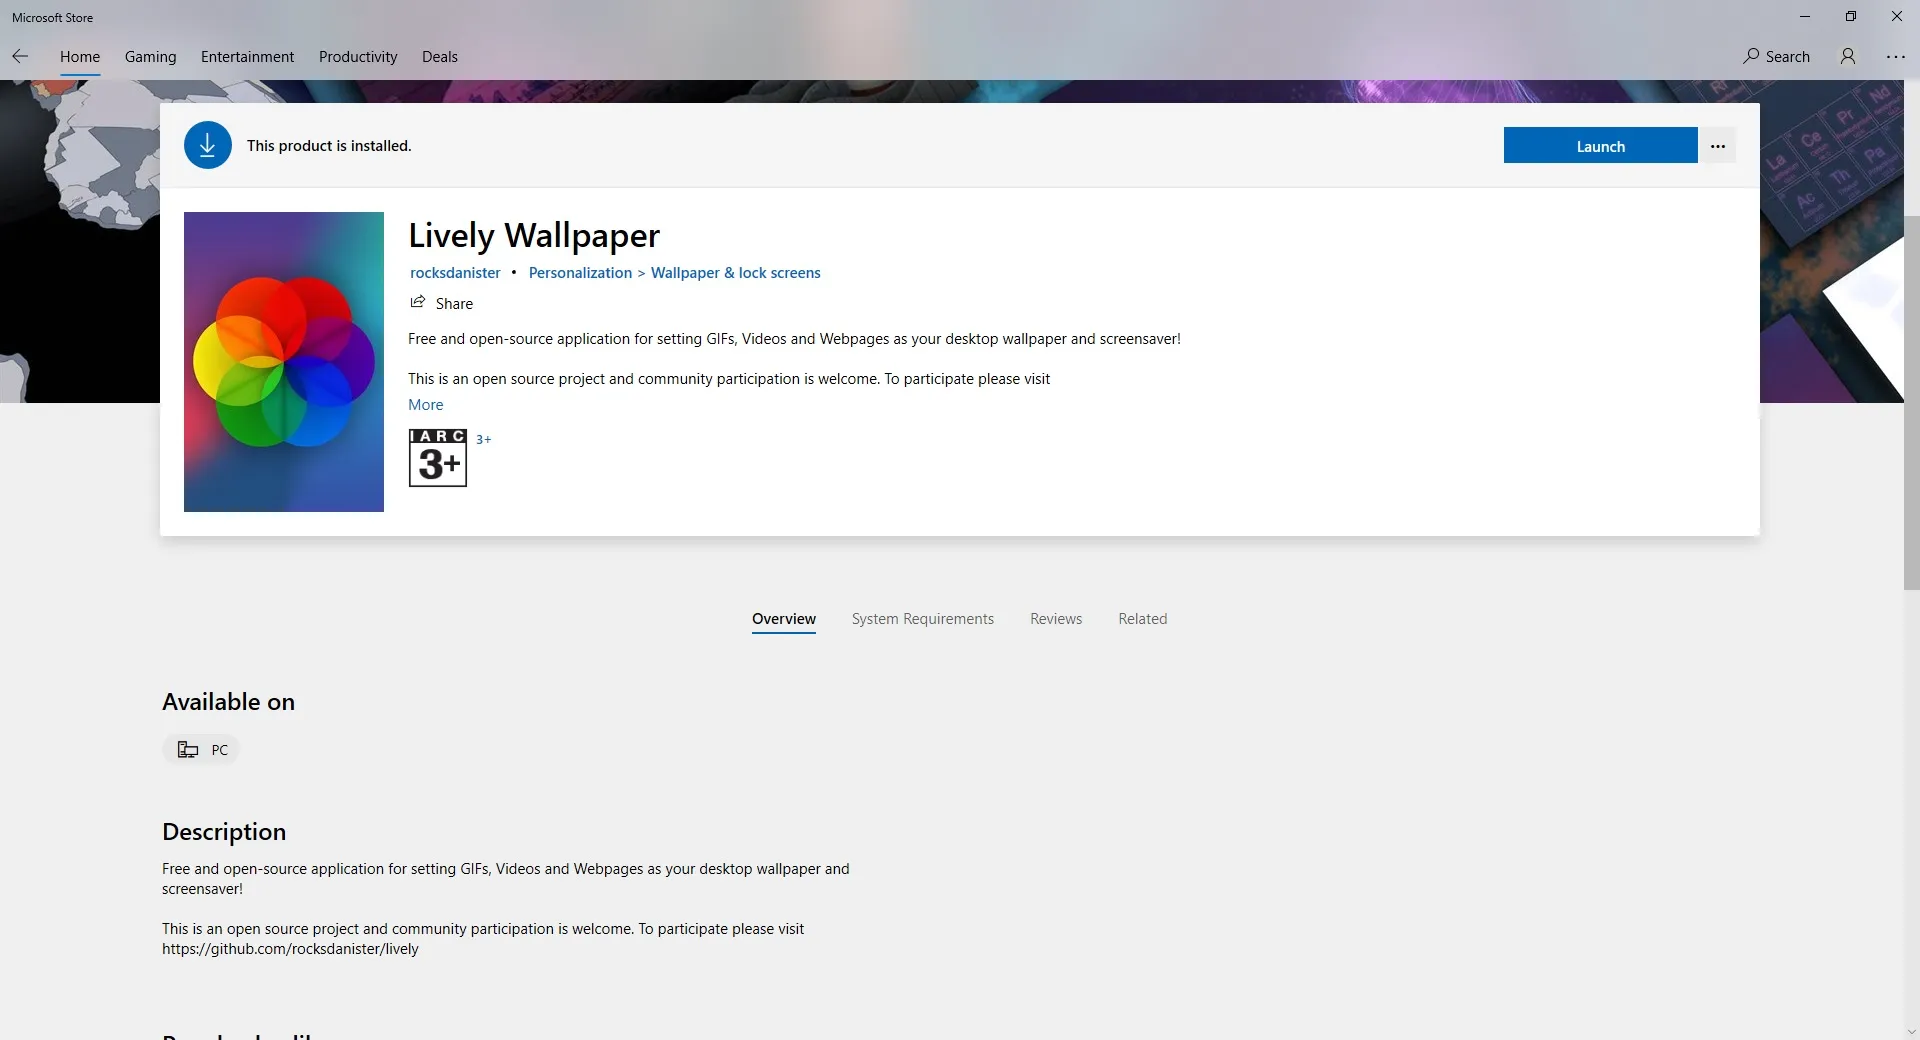Open the more options ellipsis beside Launch
Viewport: 1920px width, 1040px height.
coord(1718,146)
